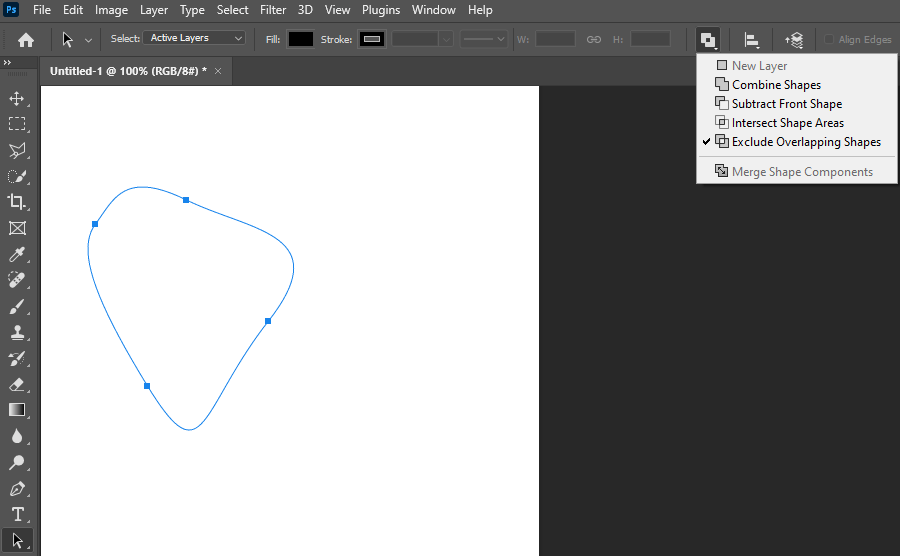Image resolution: width=900 pixels, height=556 pixels.
Task: Open the stroke width dropdown
Action: tap(446, 39)
